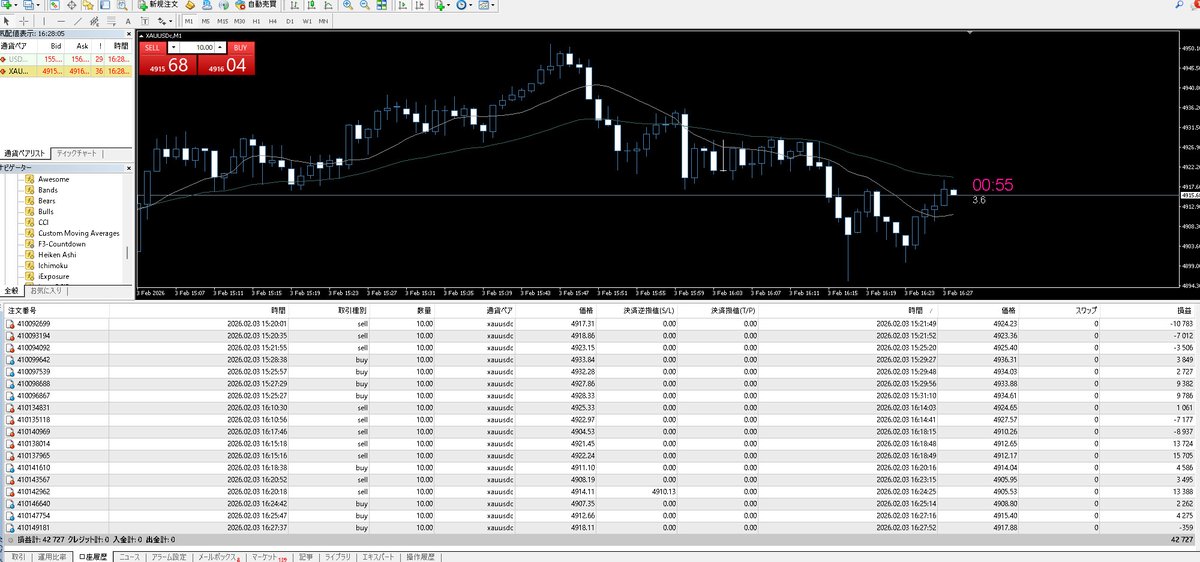Open the new chart dropdown arrow

[x=16, y=5]
